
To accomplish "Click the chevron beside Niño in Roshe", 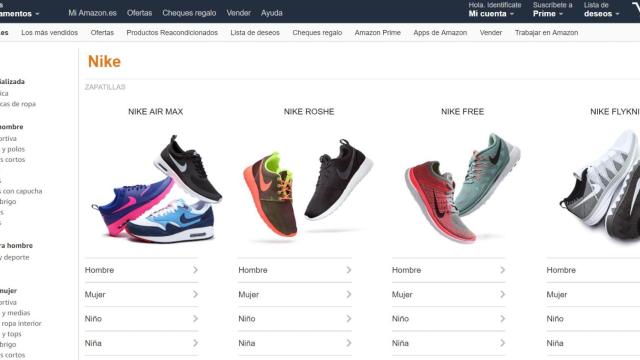I will (x=349, y=319).
